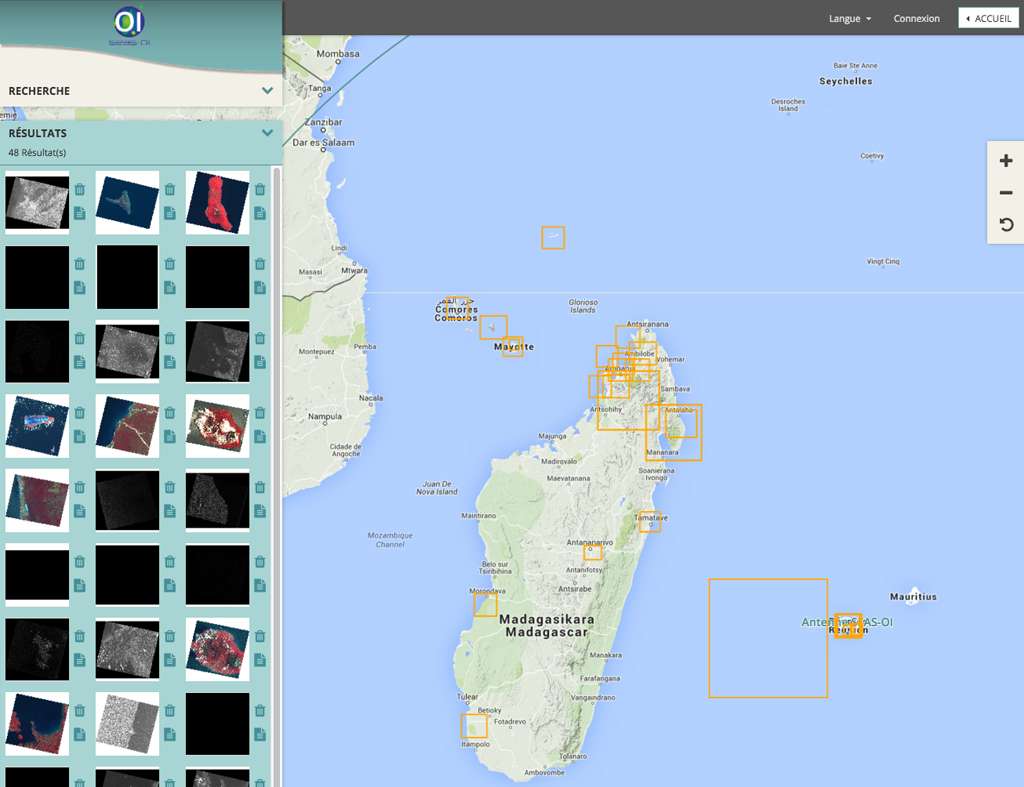Select the grey cloudy satellite thumbnail

(37, 202)
